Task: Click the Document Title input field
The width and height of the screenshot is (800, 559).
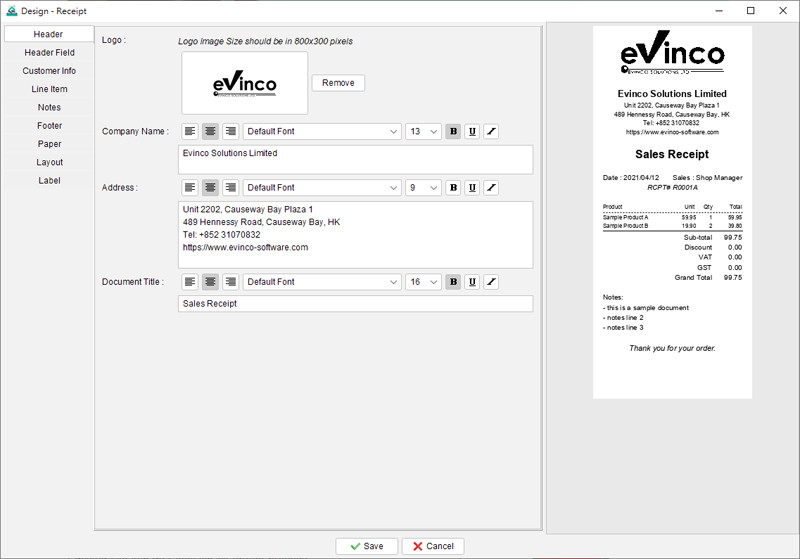Action: tap(356, 303)
